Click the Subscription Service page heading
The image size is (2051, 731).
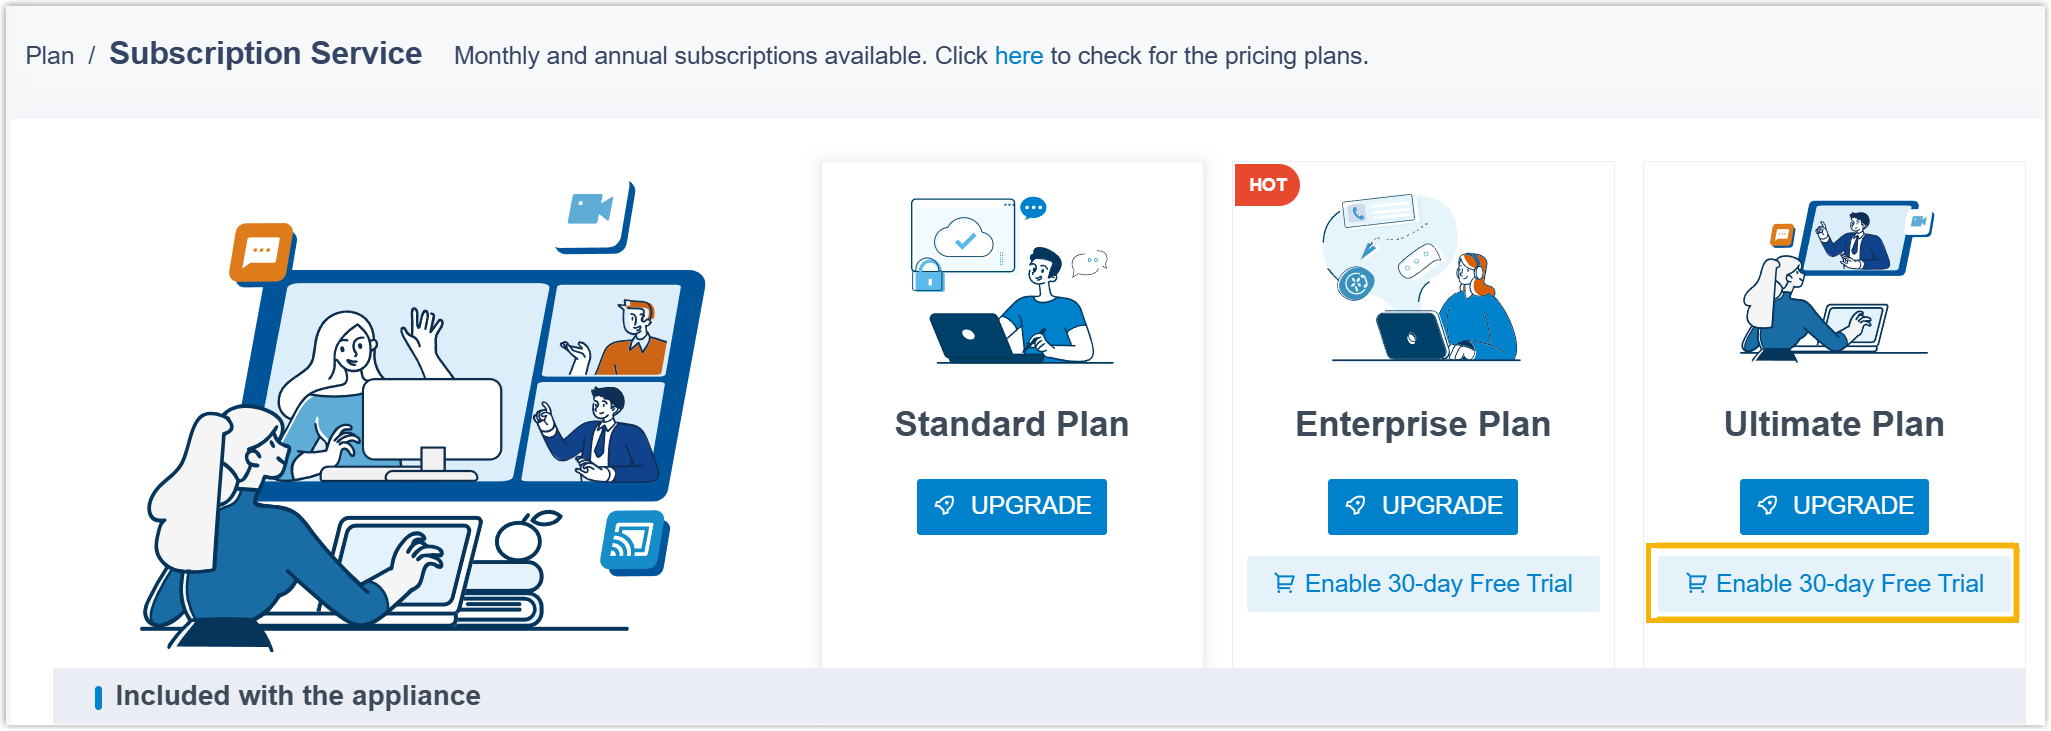[265, 53]
